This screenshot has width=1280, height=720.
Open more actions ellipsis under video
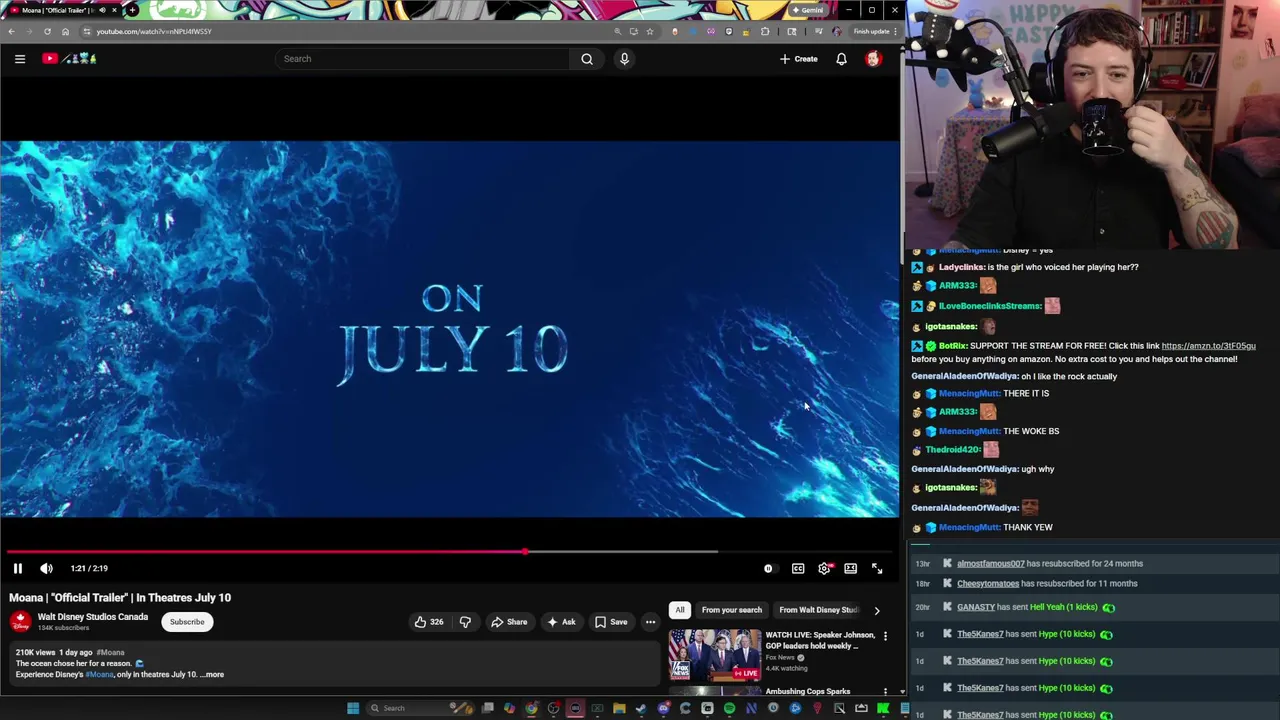650,622
